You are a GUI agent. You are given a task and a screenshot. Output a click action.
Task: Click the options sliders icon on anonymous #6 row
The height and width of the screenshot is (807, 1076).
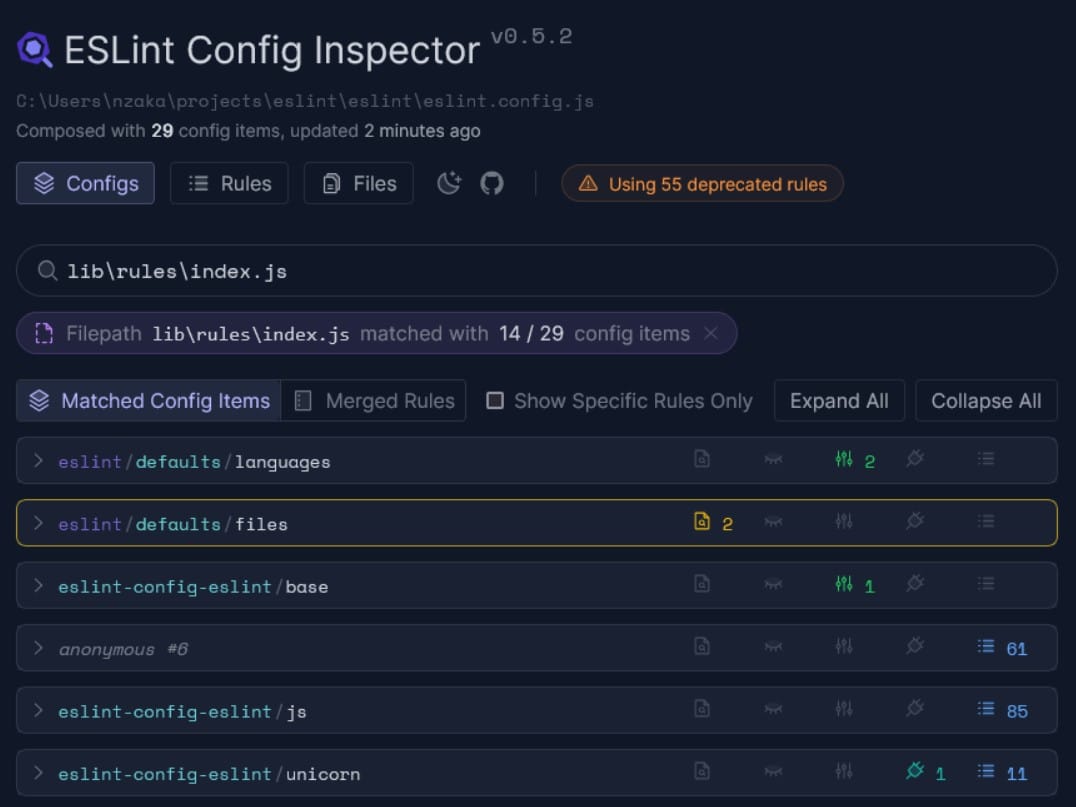[x=844, y=646]
